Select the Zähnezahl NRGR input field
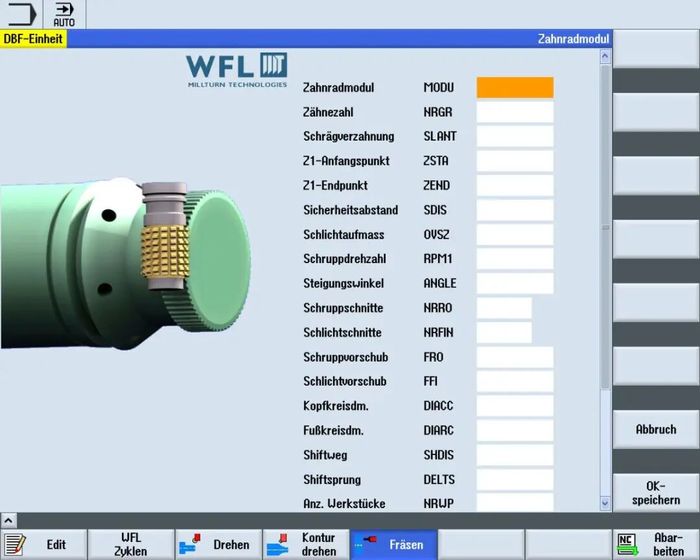Screen dimensions: 700x560 514,112
